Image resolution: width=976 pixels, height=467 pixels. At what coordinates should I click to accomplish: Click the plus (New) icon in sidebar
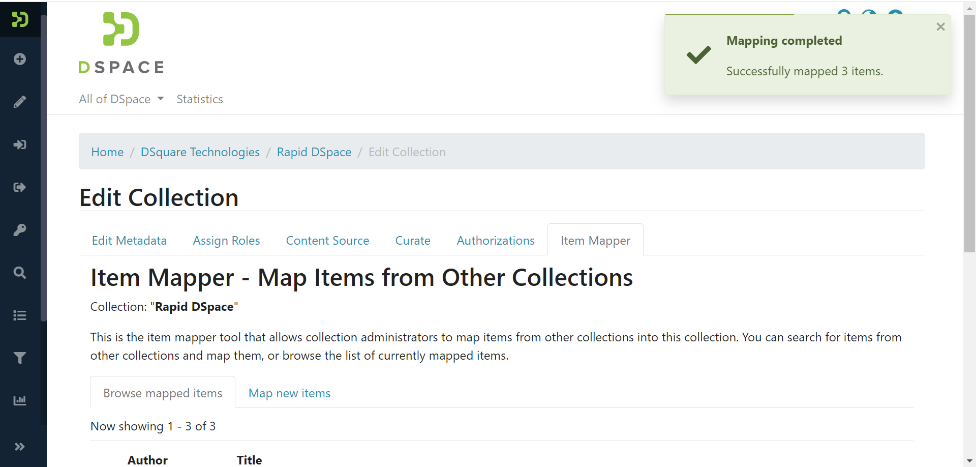tap(20, 59)
